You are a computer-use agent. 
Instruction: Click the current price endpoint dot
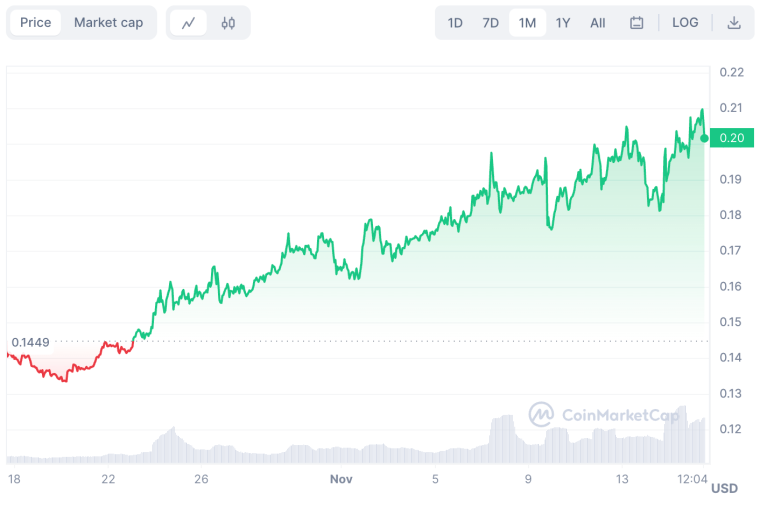705,138
